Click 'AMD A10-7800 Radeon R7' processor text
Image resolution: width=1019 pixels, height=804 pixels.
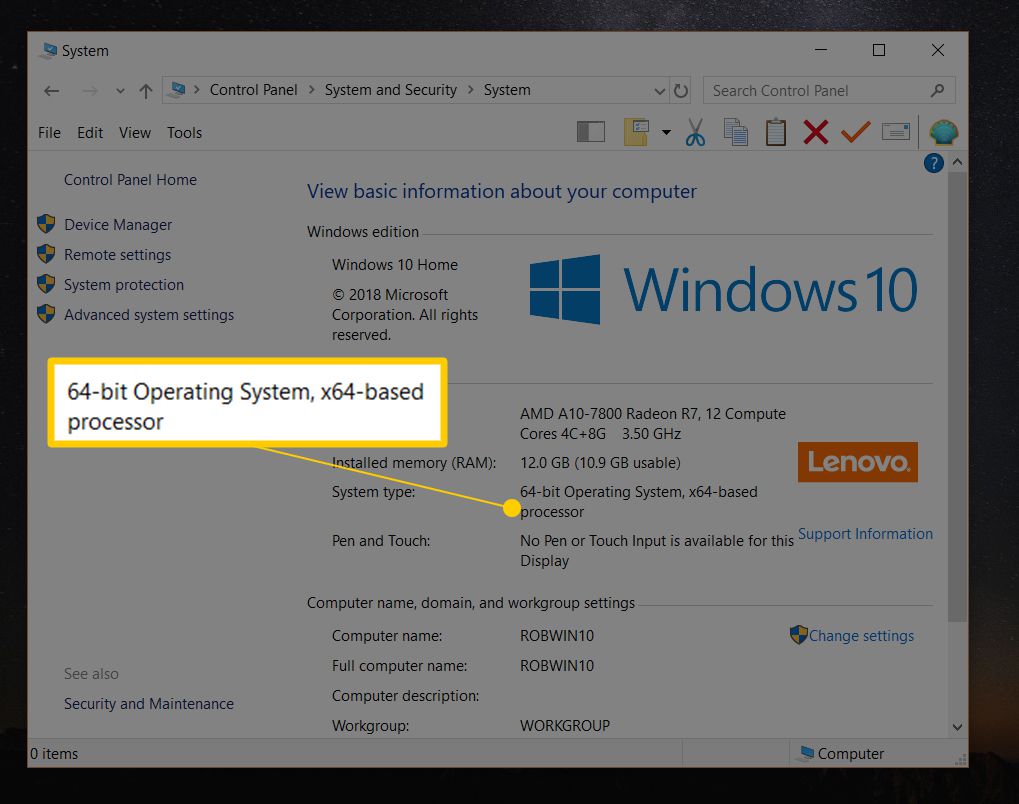[x=610, y=414]
